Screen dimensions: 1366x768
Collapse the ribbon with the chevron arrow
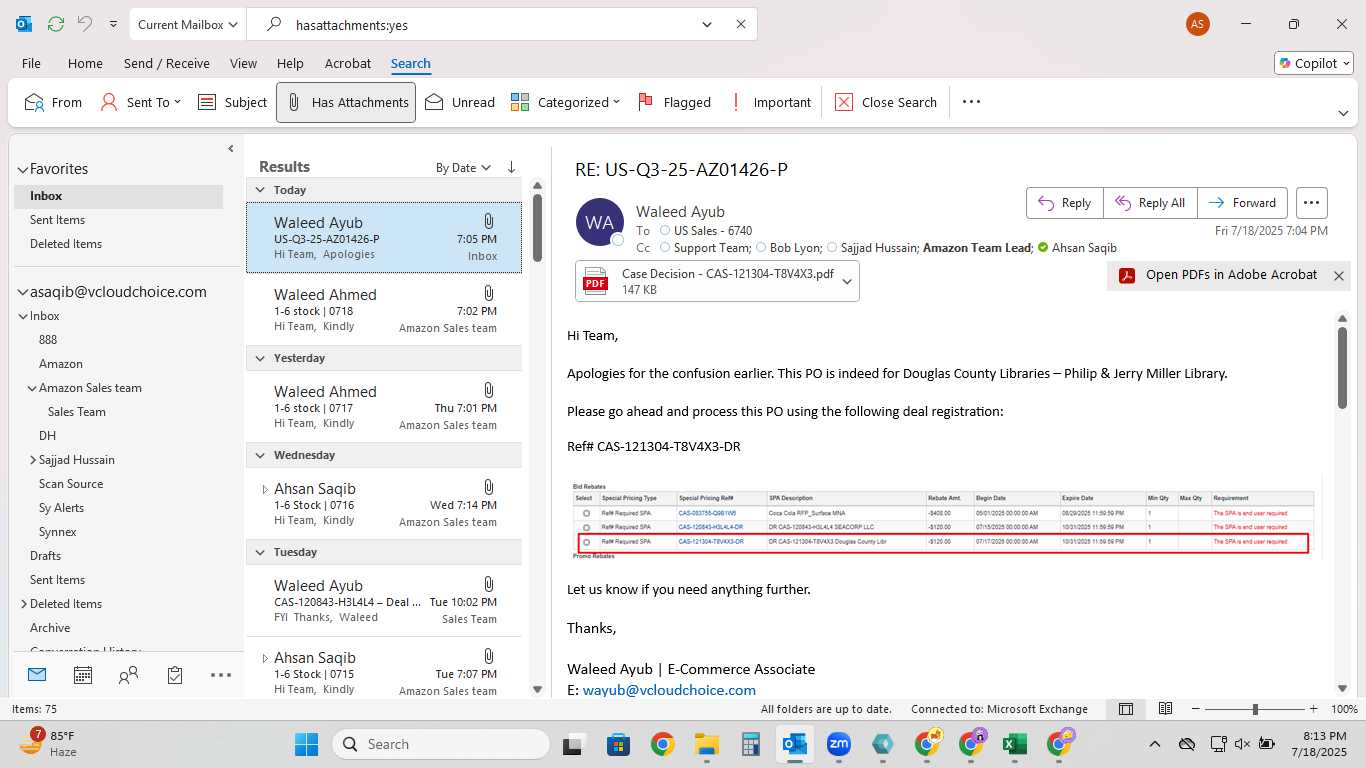click(1343, 113)
